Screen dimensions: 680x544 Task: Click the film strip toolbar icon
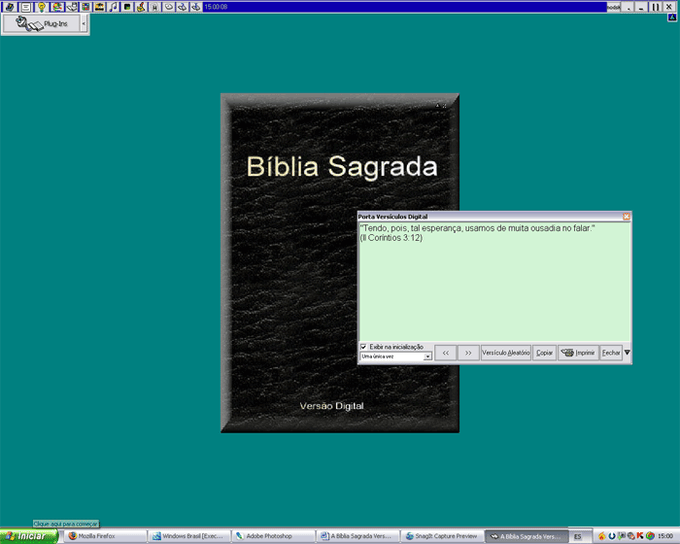[x=99, y=7]
